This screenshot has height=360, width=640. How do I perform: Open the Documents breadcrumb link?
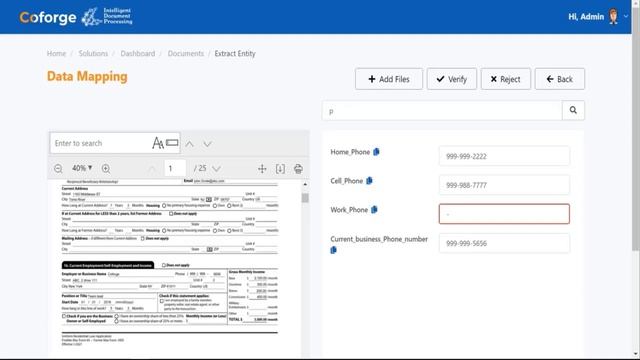point(186,53)
